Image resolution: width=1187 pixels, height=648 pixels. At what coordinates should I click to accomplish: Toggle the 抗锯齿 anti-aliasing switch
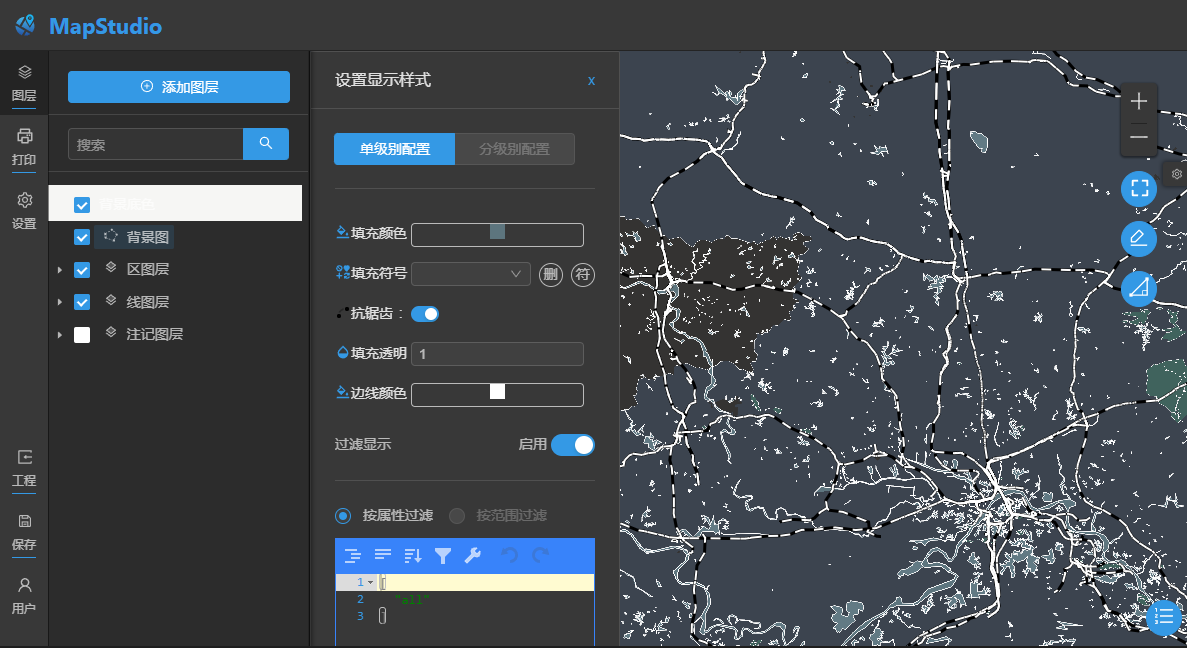tap(425, 313)
